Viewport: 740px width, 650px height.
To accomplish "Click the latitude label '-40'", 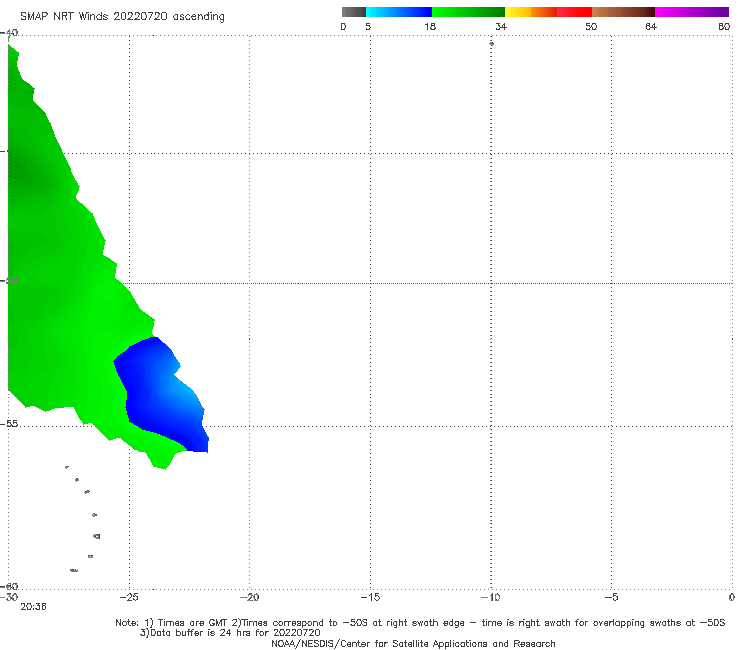I will click(9, 33).
